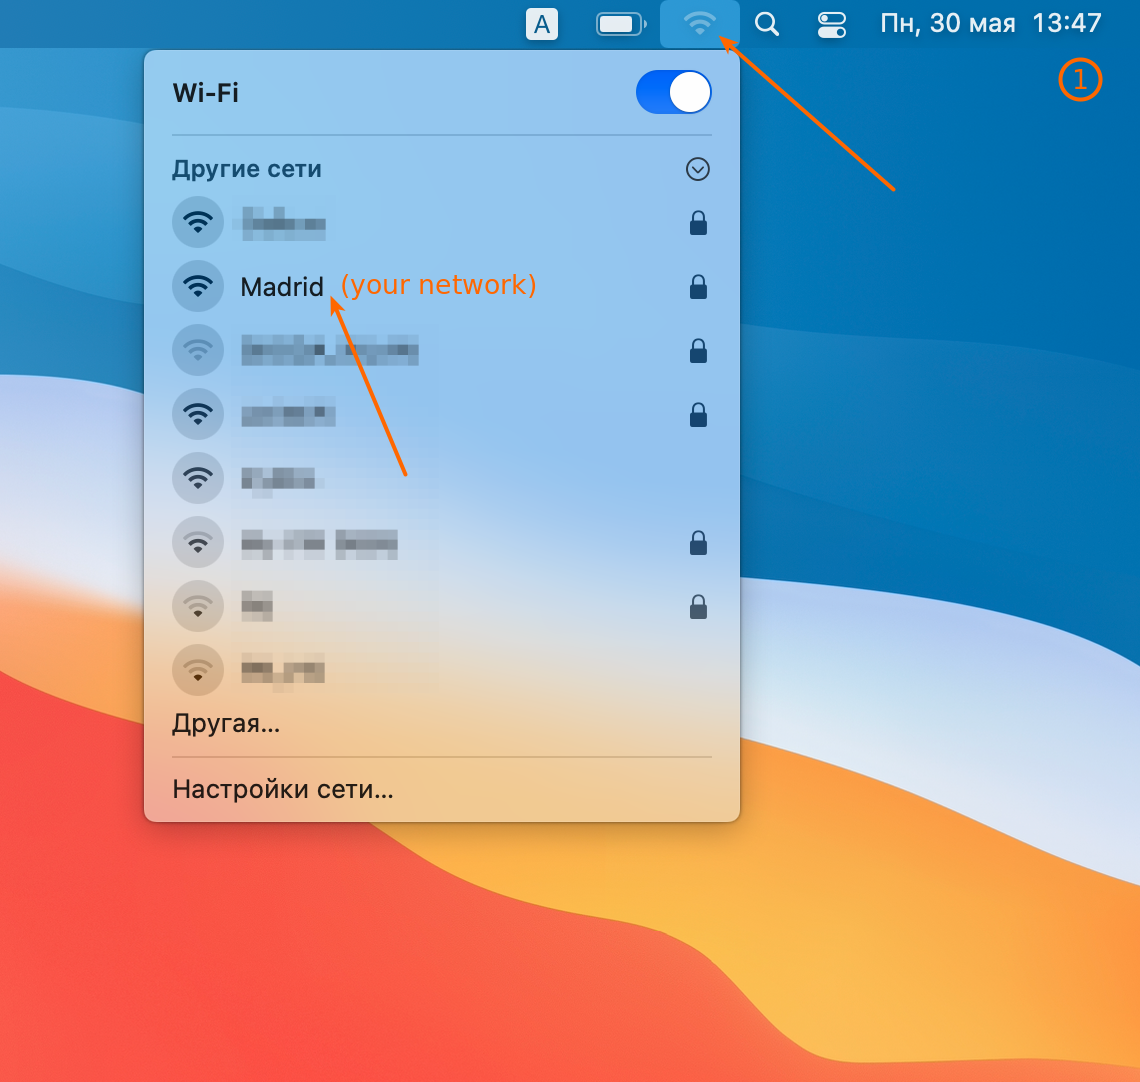1140x1082 pixels.
Task: Click the Wi-Fi icon in menu bar
Action: [x=699, y=24]
